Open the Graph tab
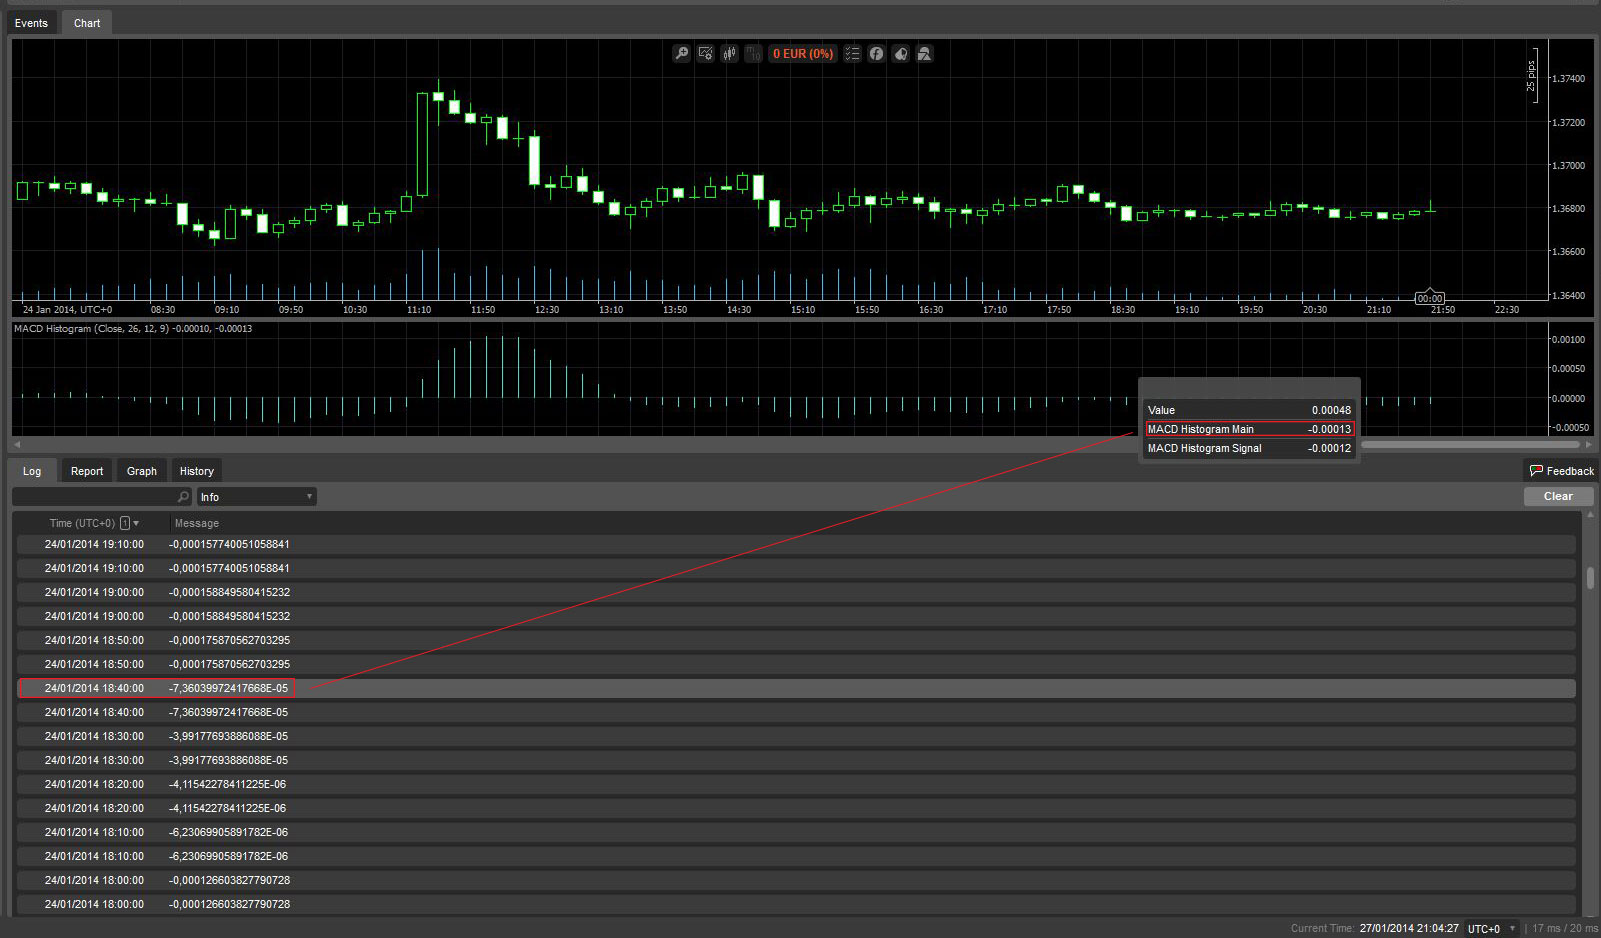1601x938 pixels. (142, 471)
